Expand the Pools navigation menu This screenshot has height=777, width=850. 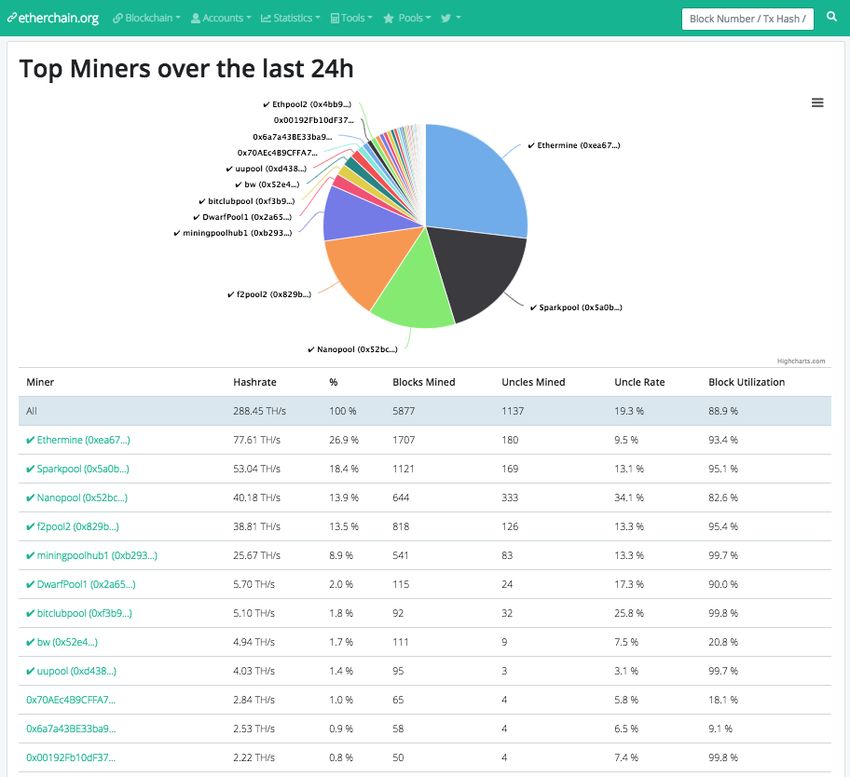(x=407, y=18)
